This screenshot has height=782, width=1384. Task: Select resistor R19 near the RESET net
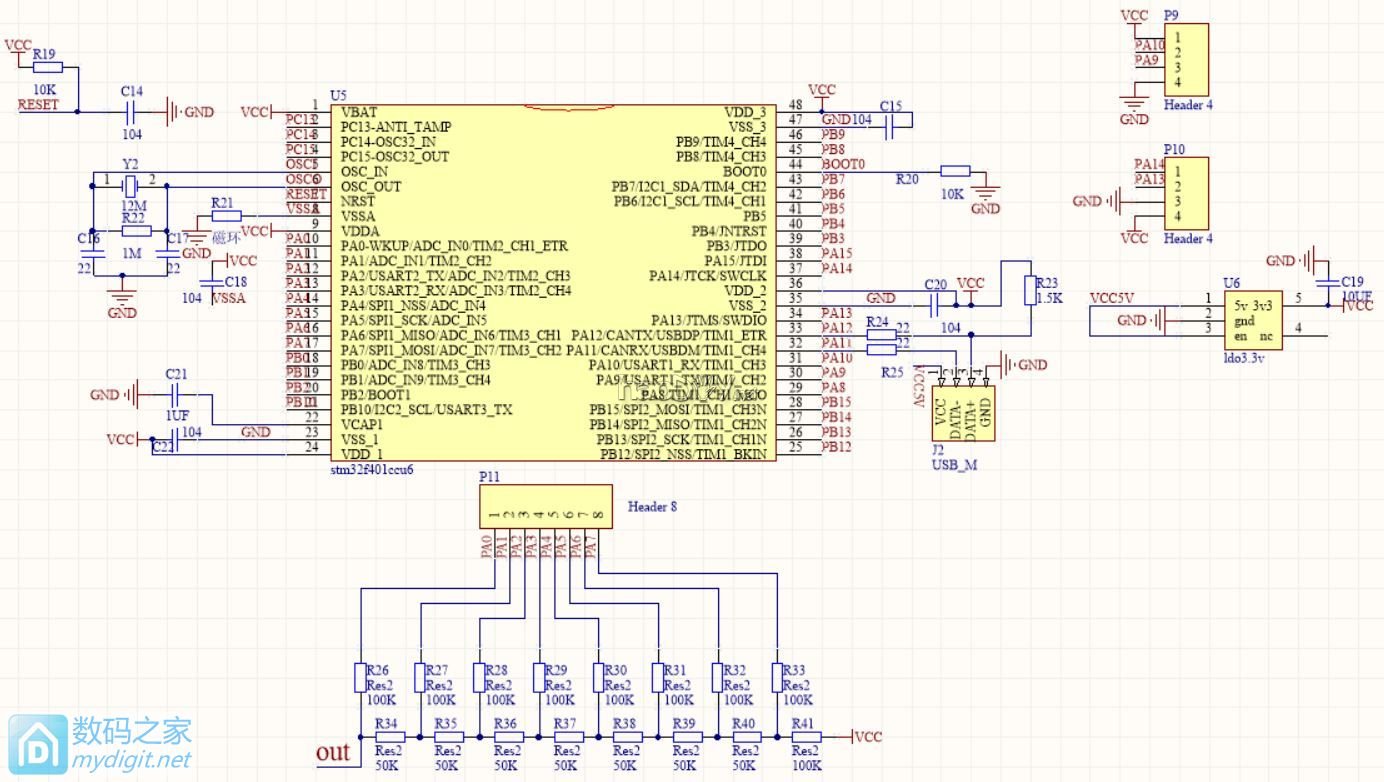click(x=47, y=68)
